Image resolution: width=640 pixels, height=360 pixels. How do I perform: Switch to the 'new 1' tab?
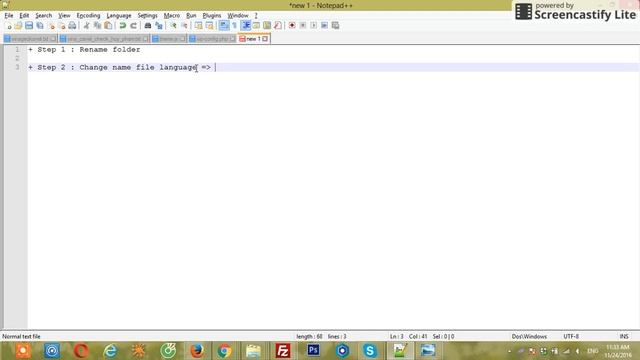[253, 39]
